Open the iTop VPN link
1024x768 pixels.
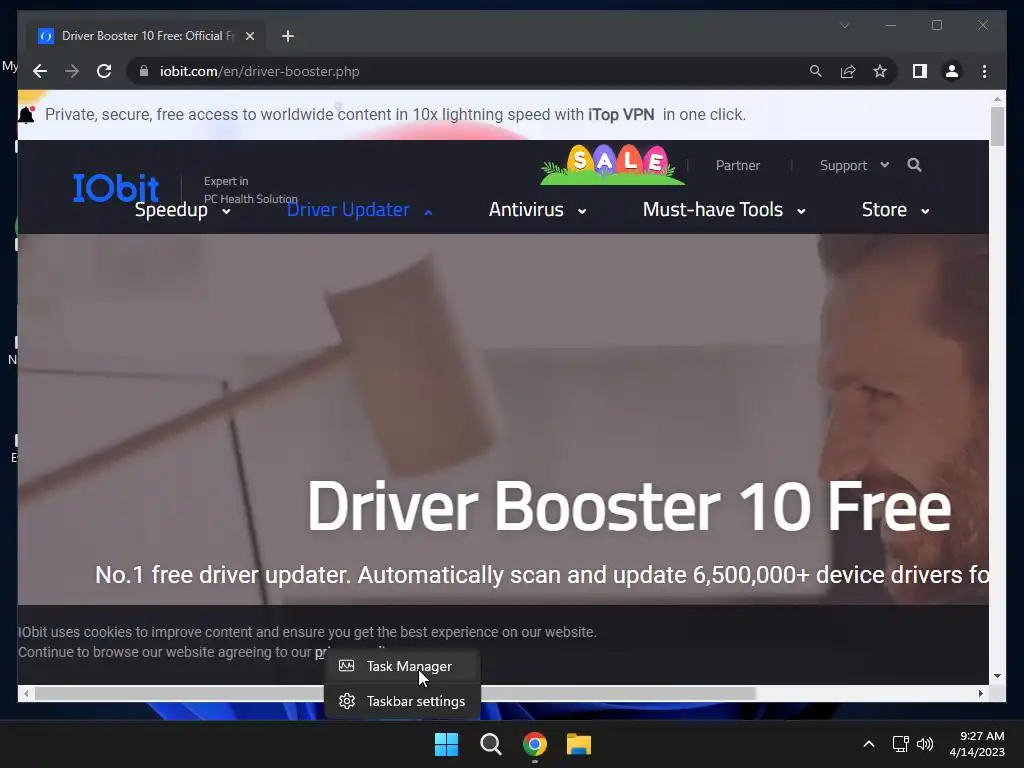coord(621,115)
